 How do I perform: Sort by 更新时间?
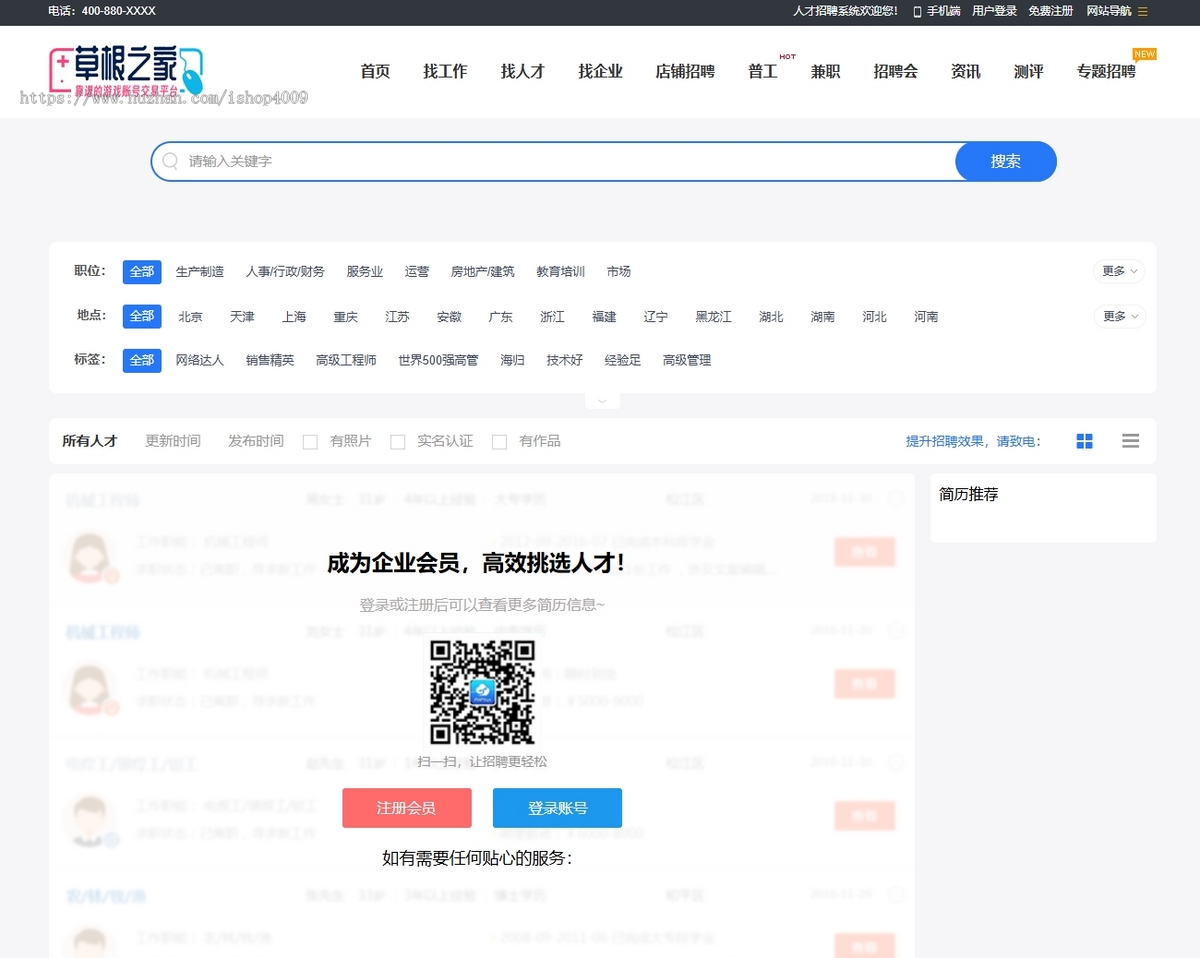173,441
